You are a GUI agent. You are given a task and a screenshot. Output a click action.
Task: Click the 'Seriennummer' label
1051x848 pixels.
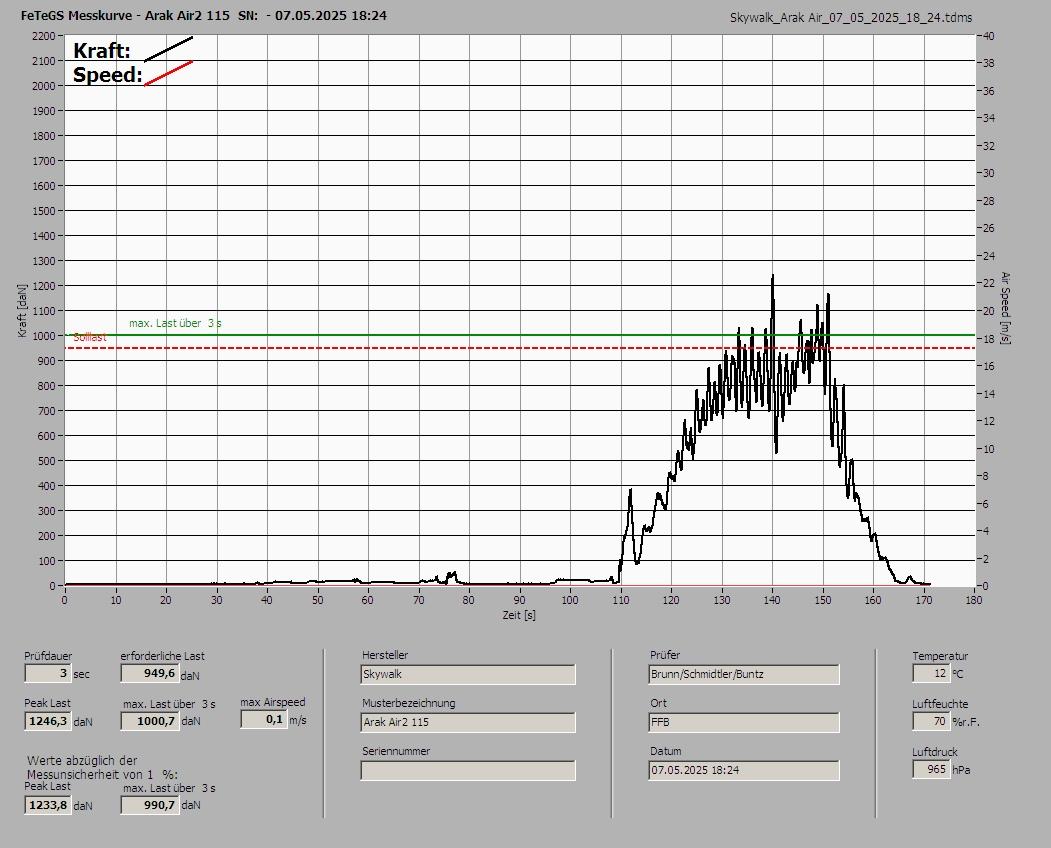(395, 751)
